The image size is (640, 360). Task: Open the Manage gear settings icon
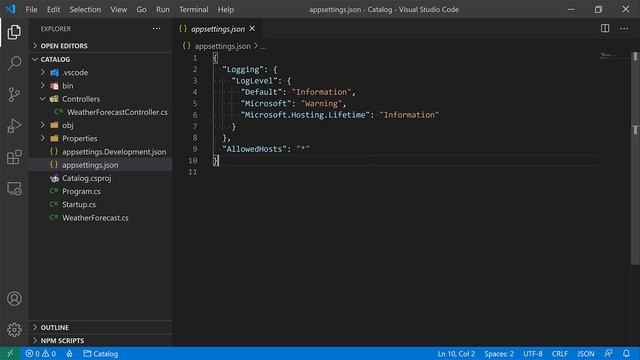[x=14, y=329]
